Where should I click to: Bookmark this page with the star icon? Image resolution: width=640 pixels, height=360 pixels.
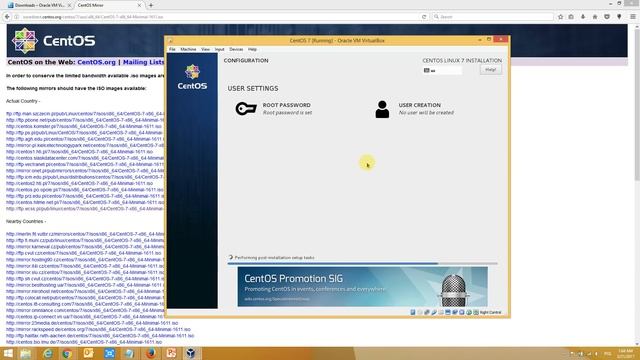pos(560,17)
